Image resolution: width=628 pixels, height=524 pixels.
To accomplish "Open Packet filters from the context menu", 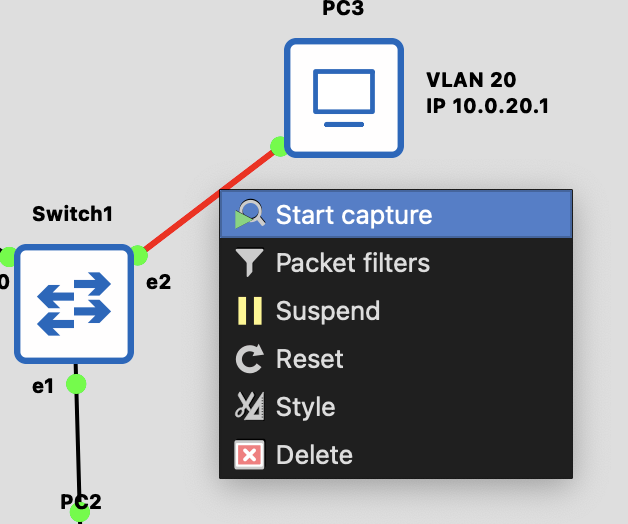I will click(x=352, y=263).
